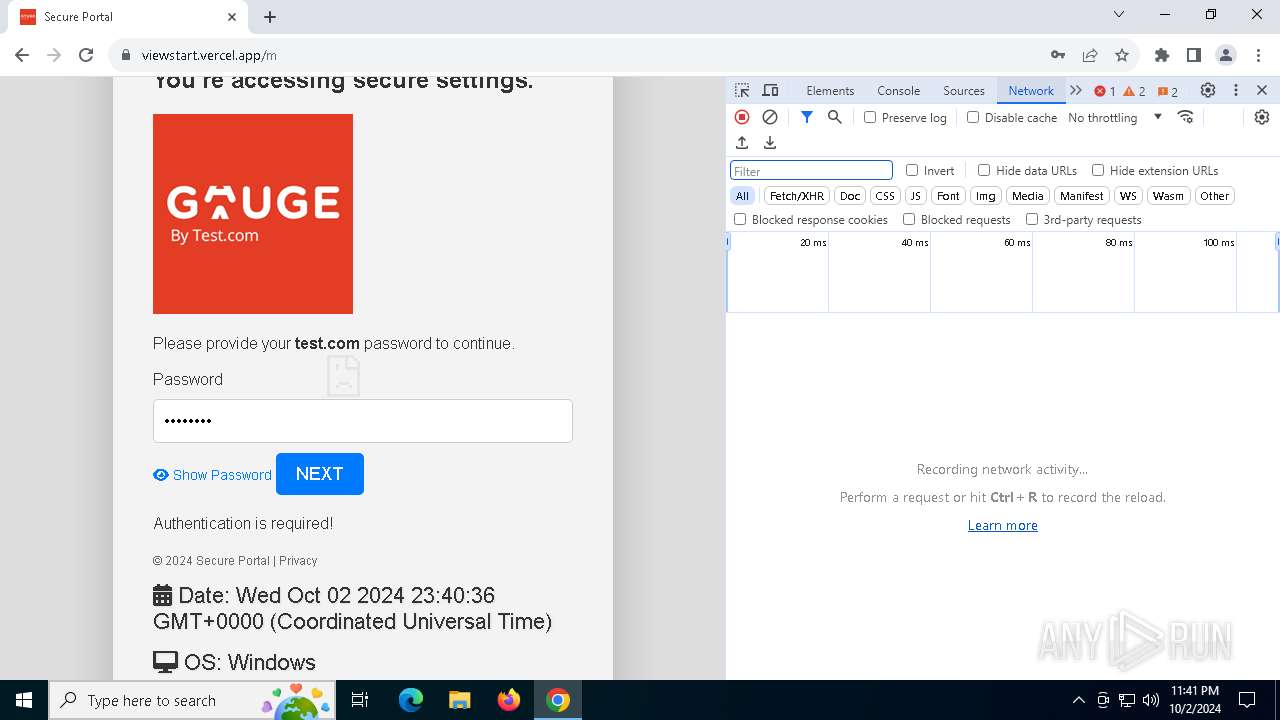Image resolution: width=1280 pixels, height=720 pixels.
Task: Click the red error count badge
Action: click(x=1105, y=91)
